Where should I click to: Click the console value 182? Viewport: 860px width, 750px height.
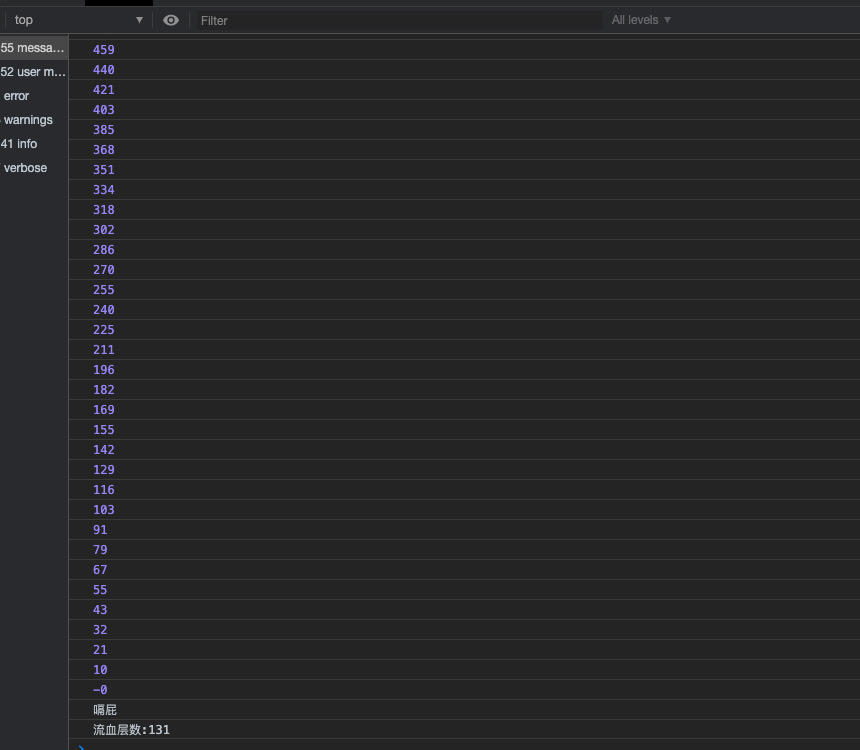(104, 390)
